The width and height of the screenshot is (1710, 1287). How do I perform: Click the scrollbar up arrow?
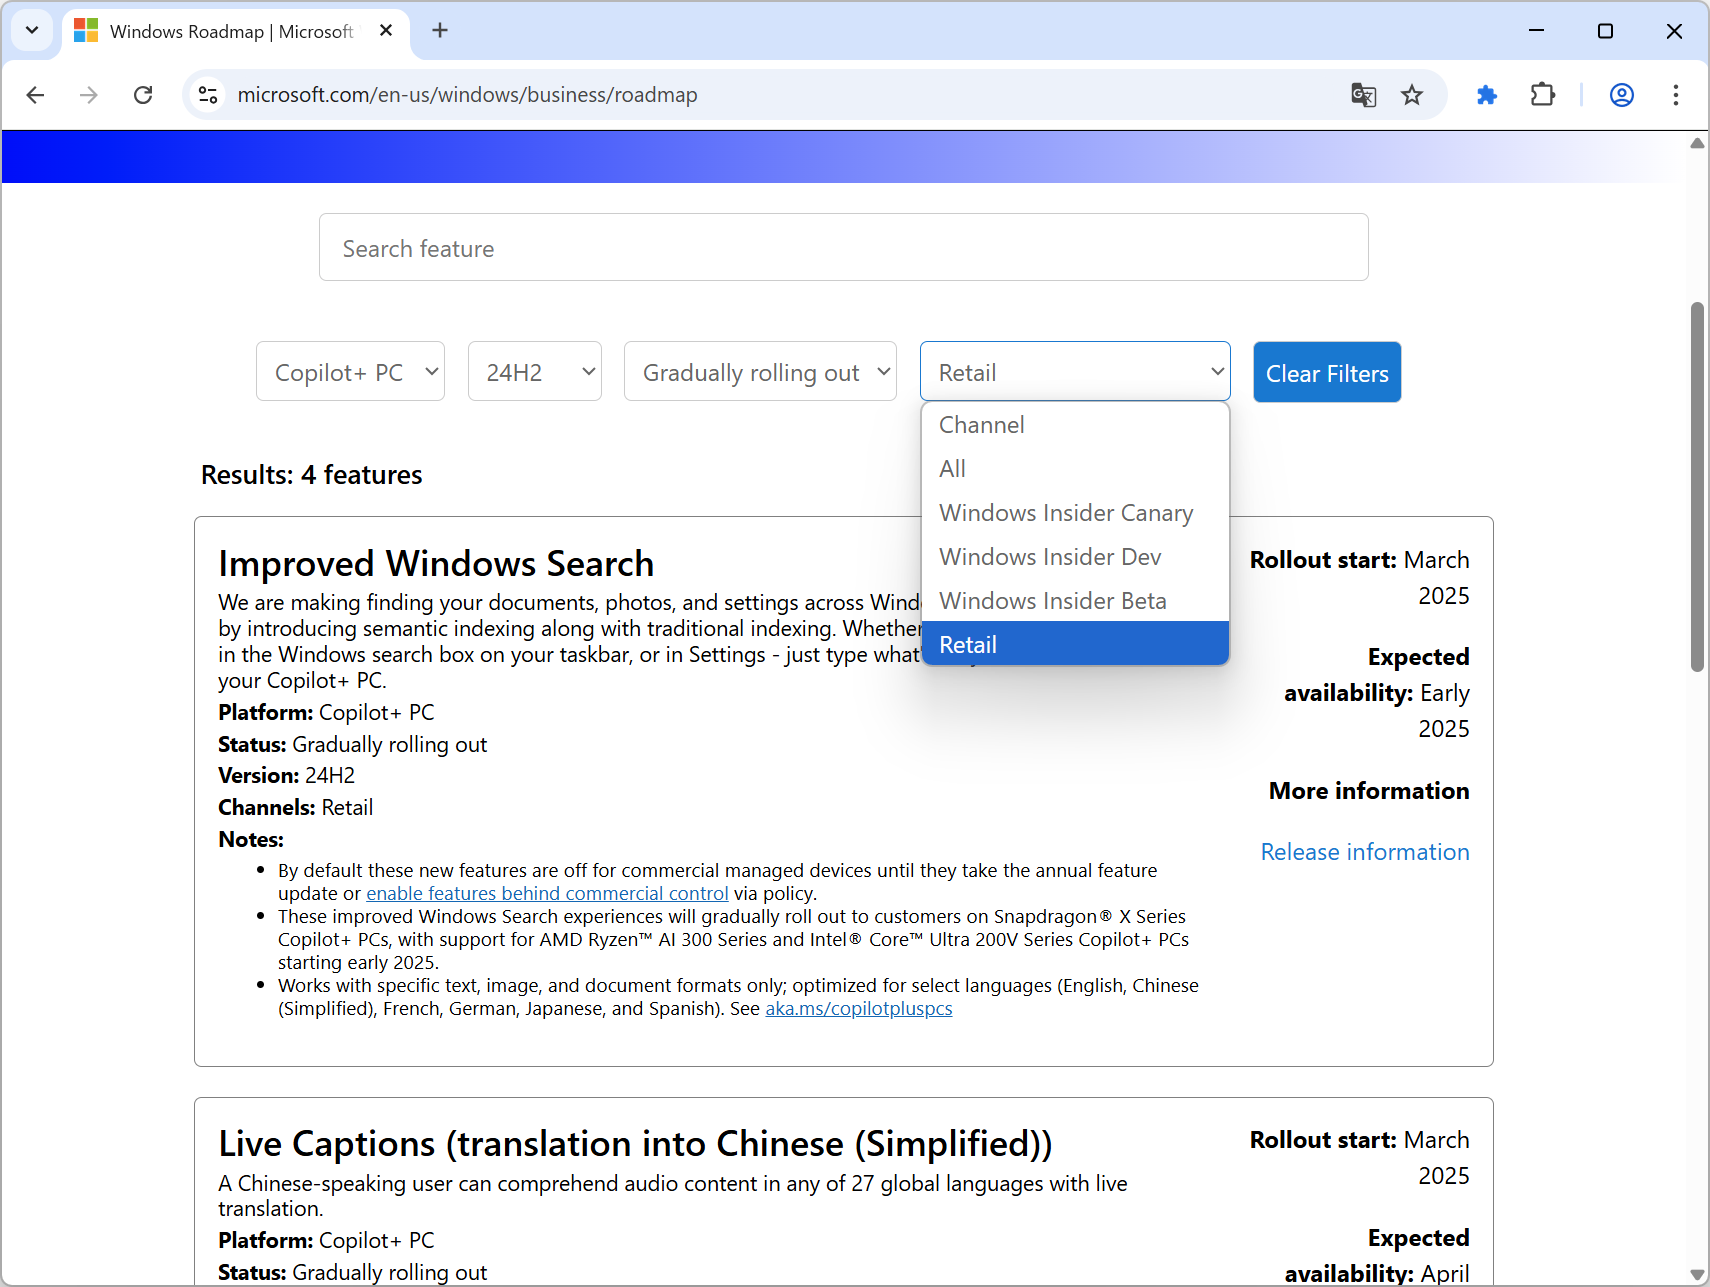(x=1697, y=143)
